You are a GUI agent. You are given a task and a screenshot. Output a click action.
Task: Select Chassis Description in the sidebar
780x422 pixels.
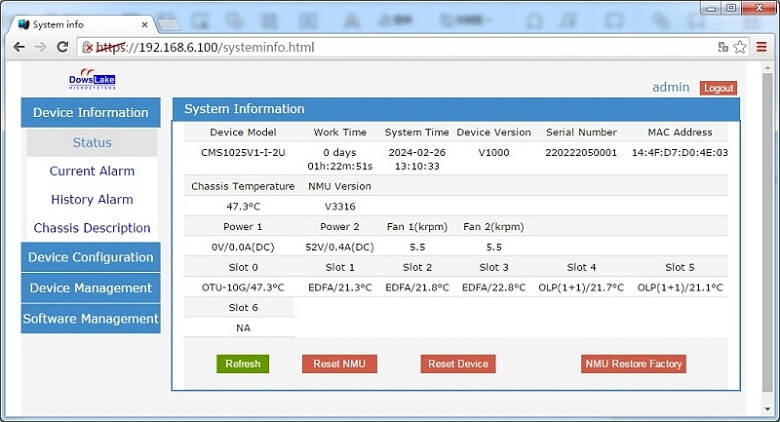coord(92,228)
